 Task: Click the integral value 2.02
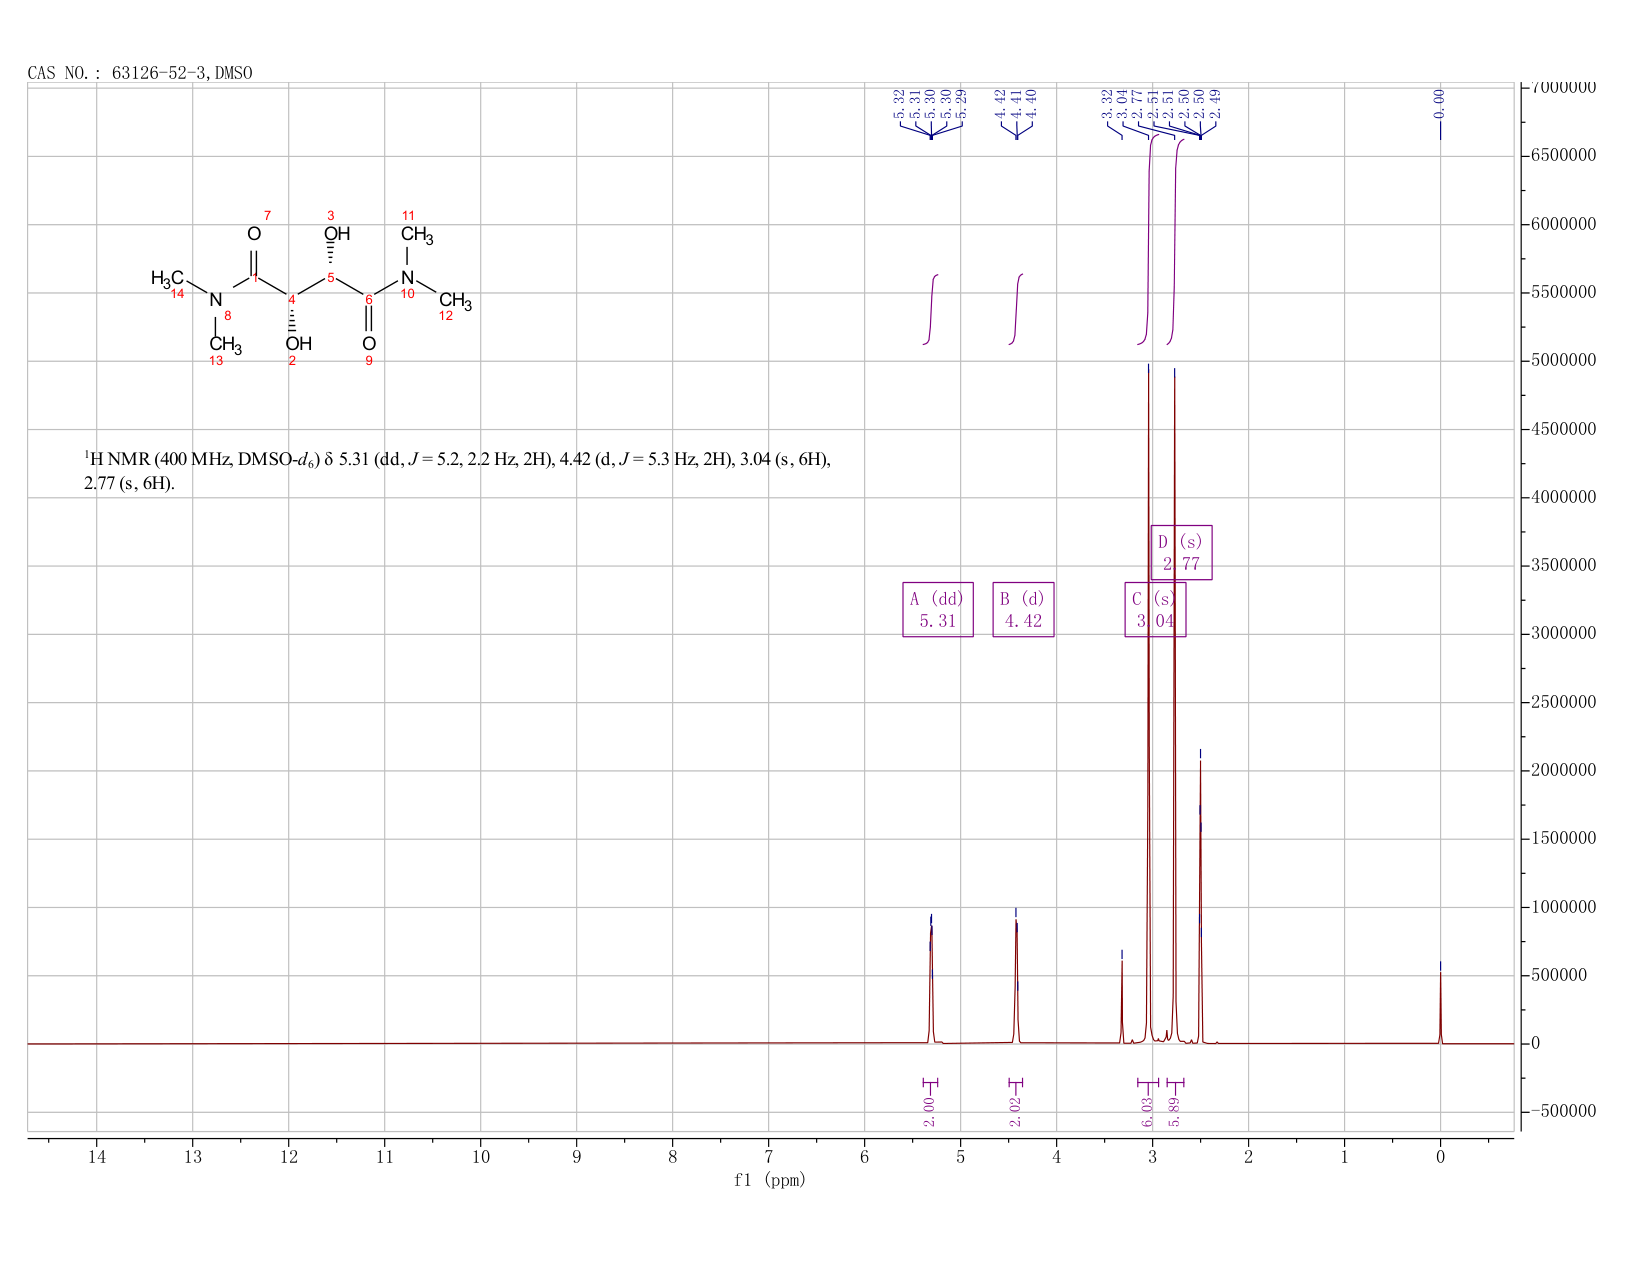(1015, 1111)
